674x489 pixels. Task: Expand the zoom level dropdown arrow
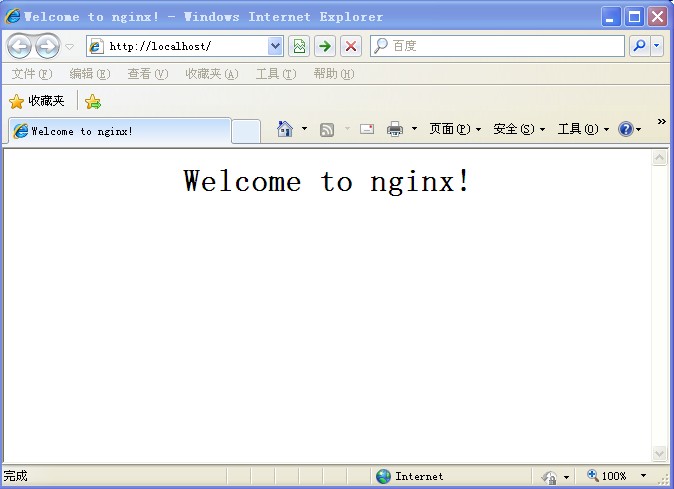643,476
